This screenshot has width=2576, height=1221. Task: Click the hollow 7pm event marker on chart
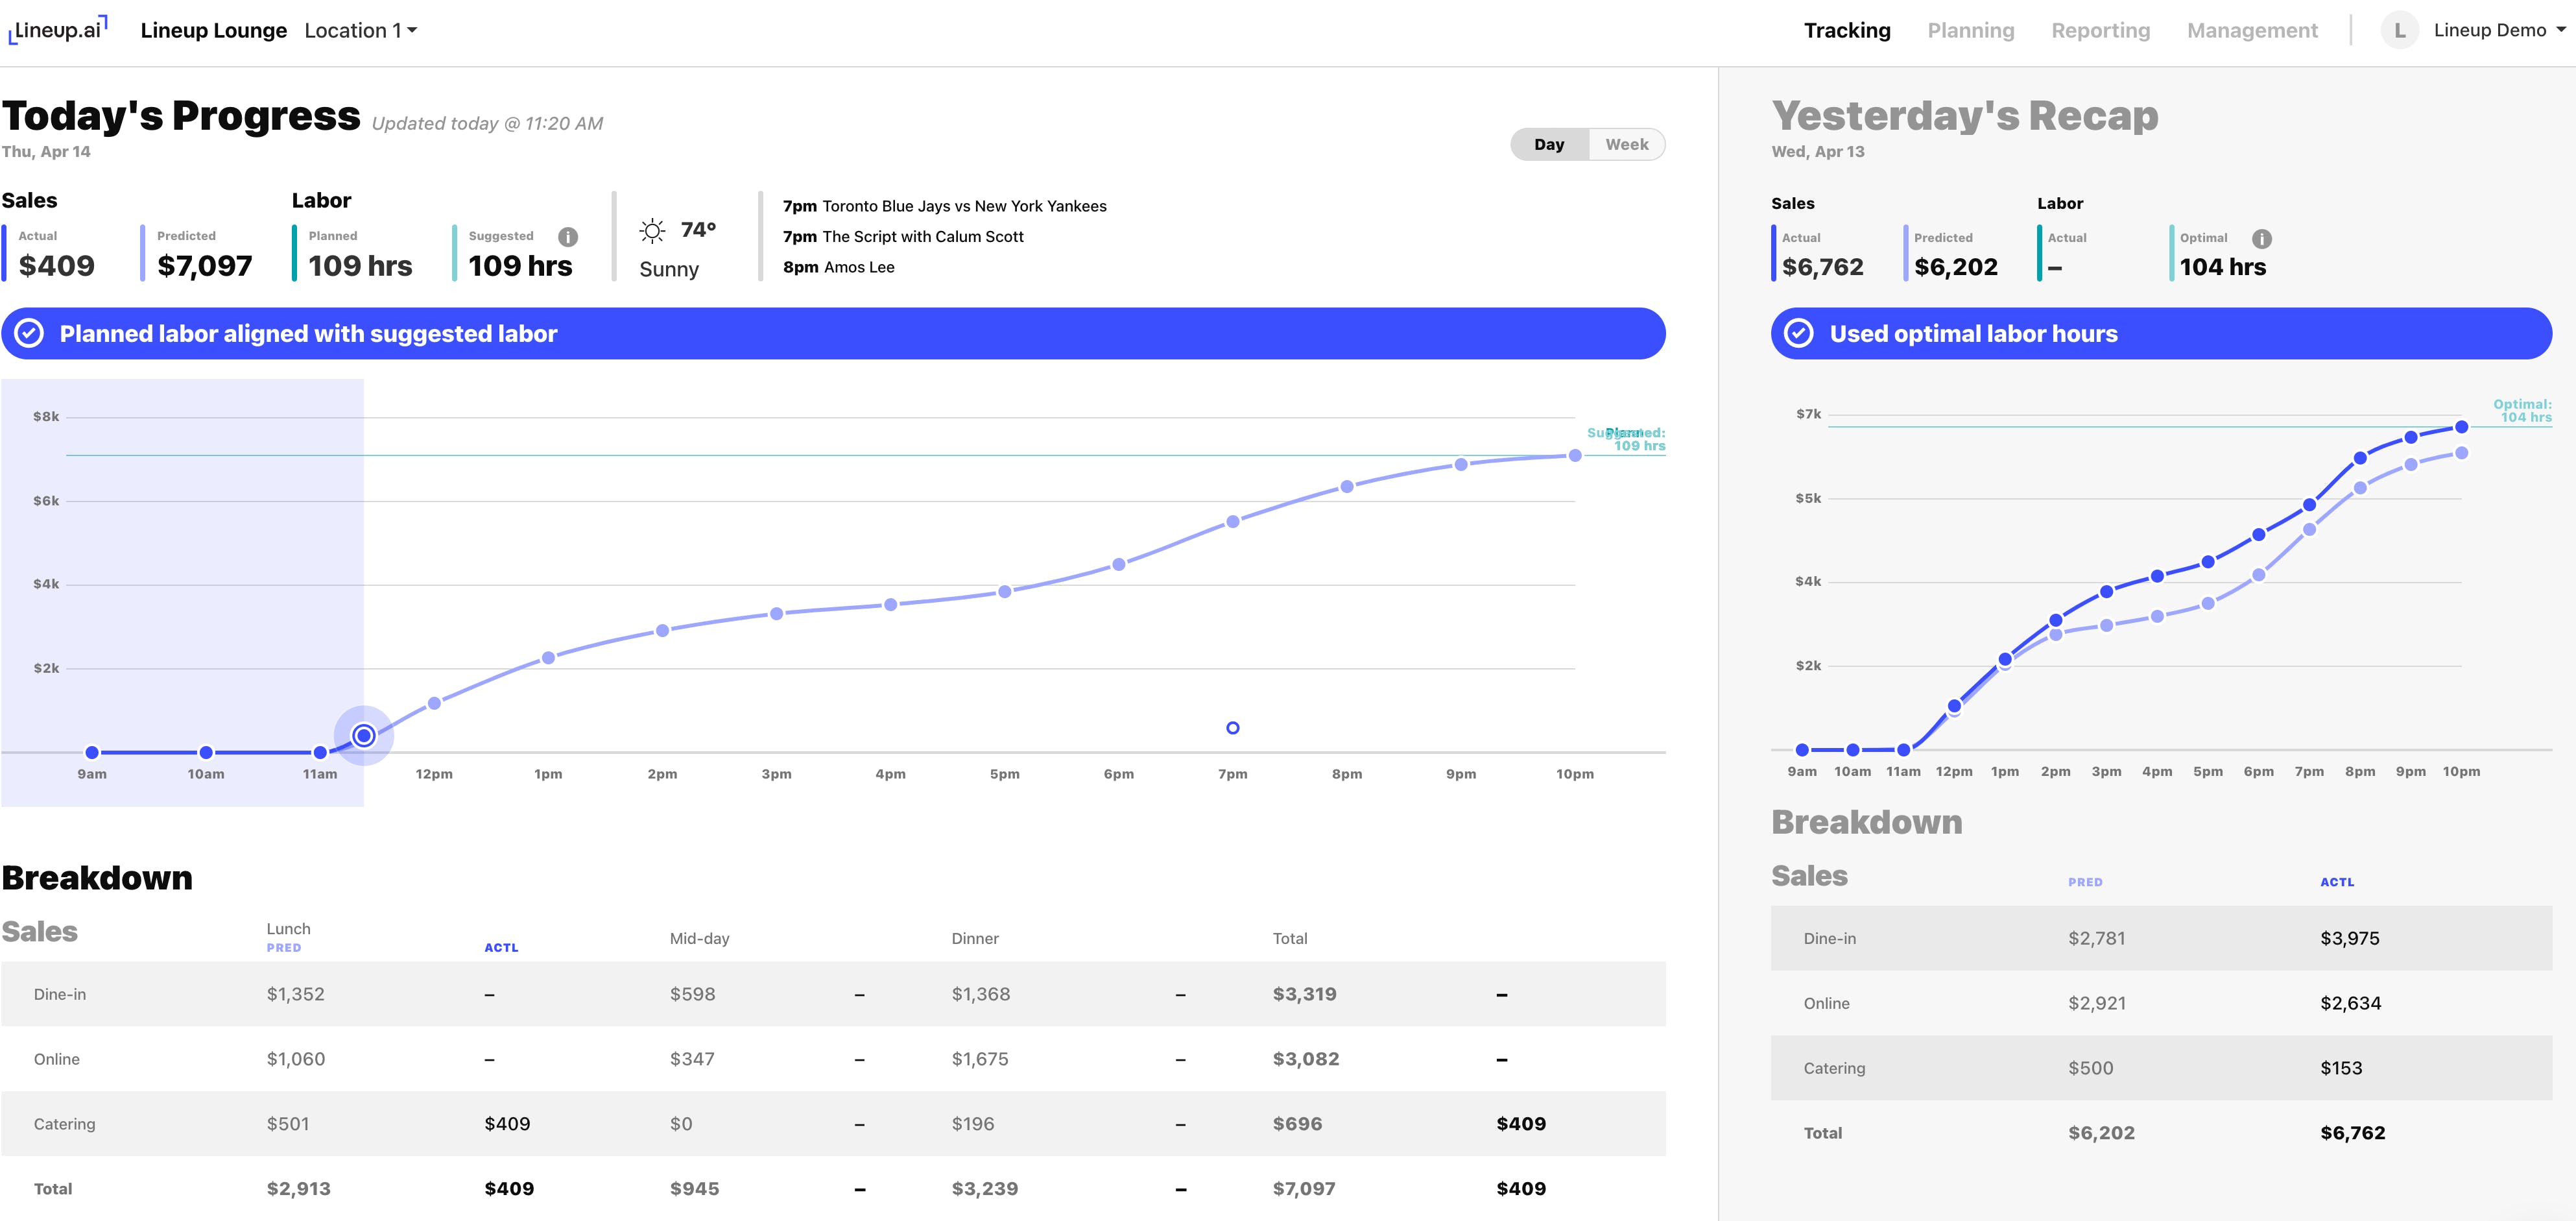(1232, 728)
